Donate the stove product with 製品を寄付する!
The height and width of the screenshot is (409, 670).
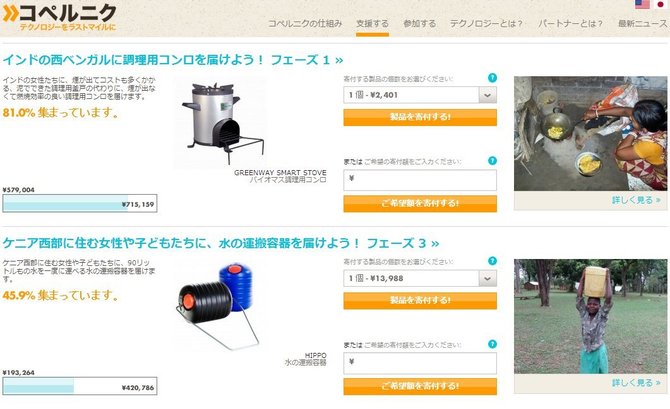[x=420, y=117]
